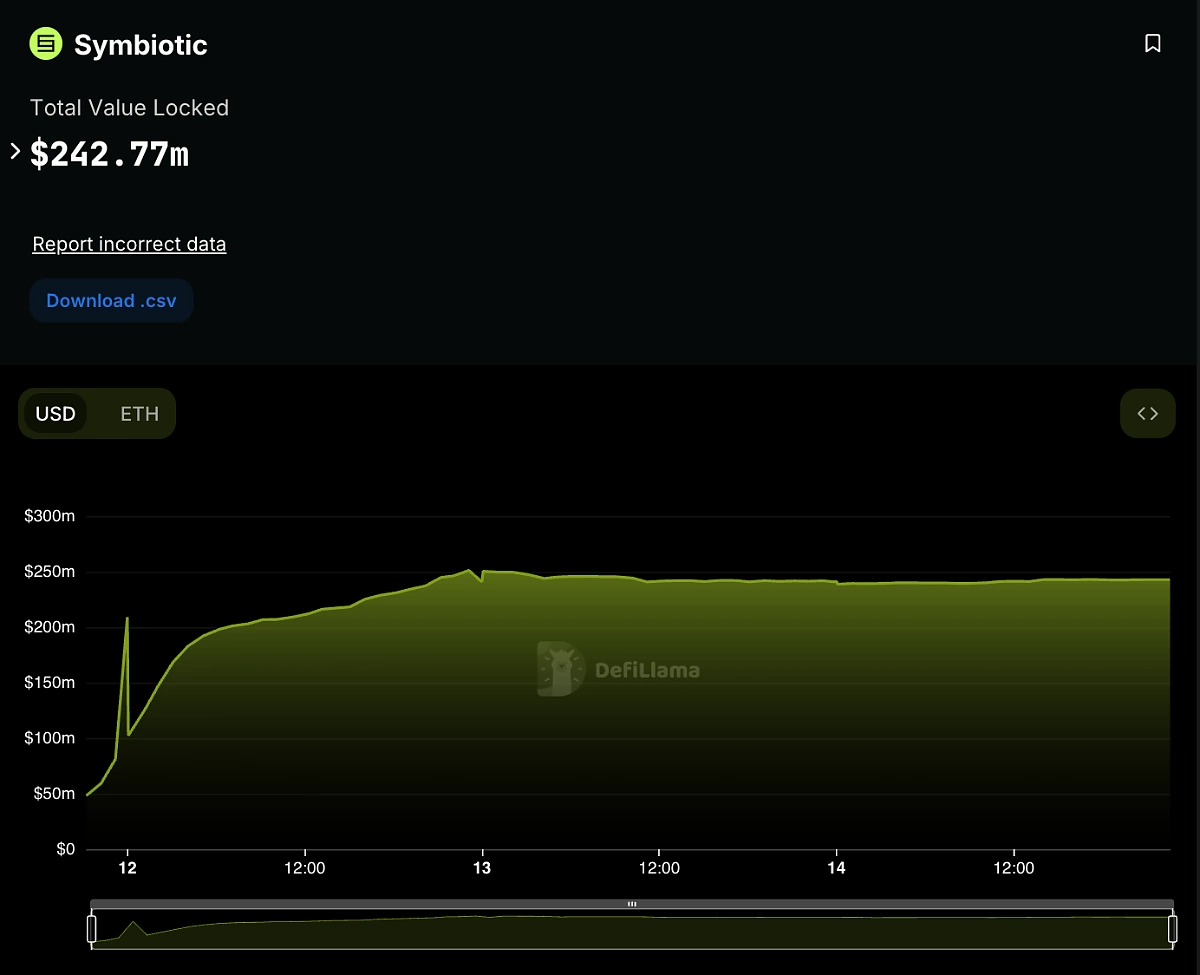Screen dimensions: 1200x975
Task: Click the Total Value Locked heading
Action: coord(129,107)
